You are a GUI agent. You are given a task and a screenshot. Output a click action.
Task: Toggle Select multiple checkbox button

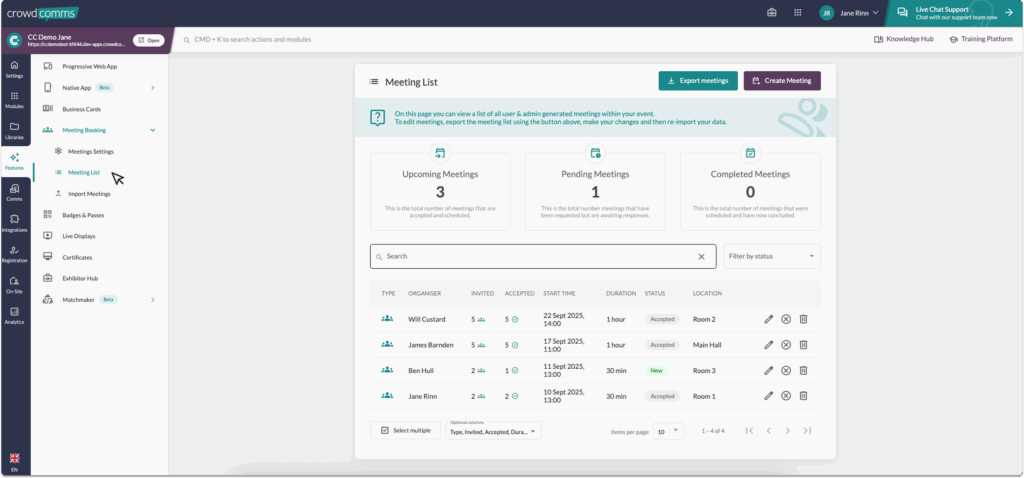tap(405, 430)
